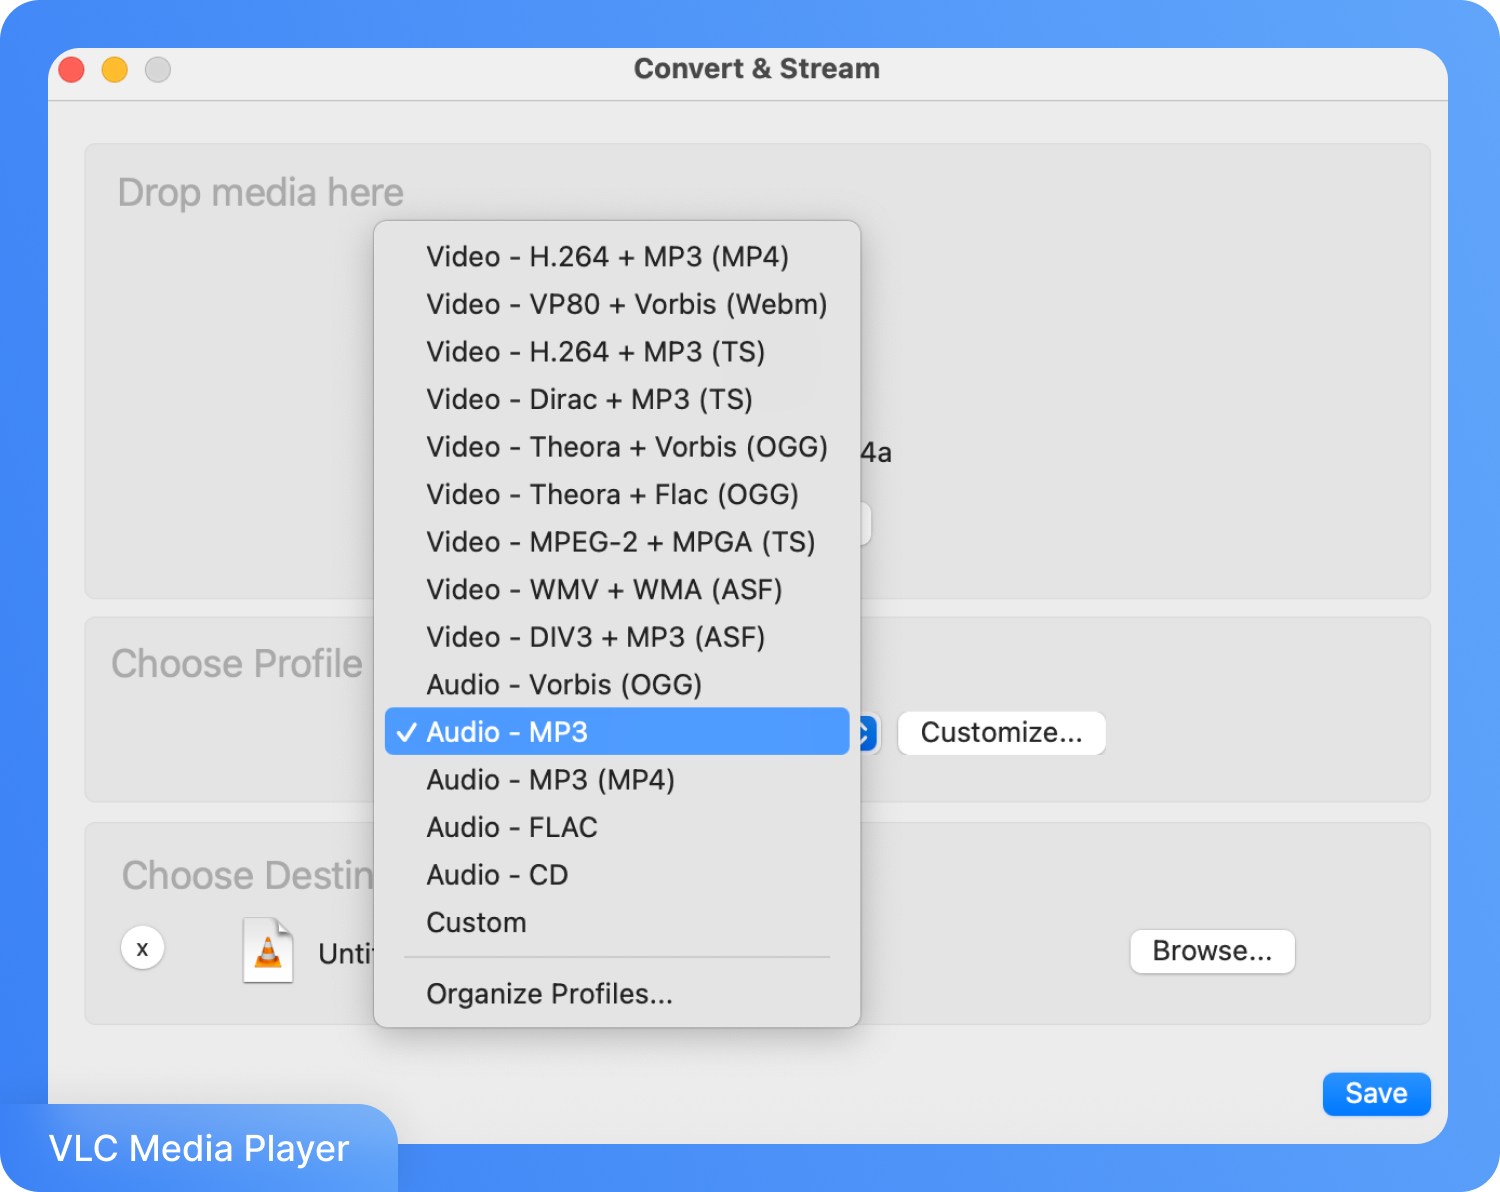Remove the queued file using the x icon
Screen dimensions: 1500x1192
143,948
